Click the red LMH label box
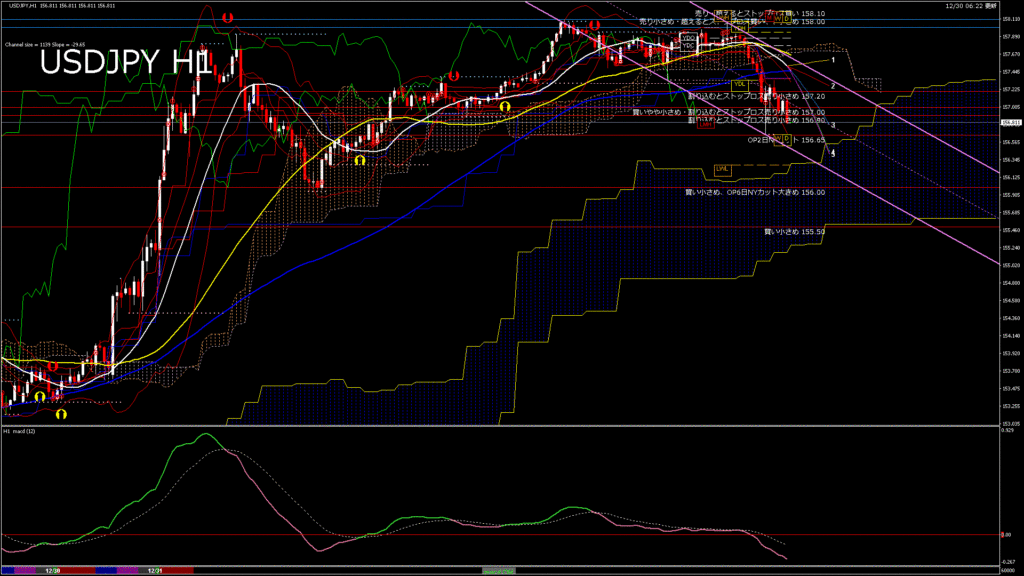The width and height of the screenshot is (1024, 576). point(706,124)
